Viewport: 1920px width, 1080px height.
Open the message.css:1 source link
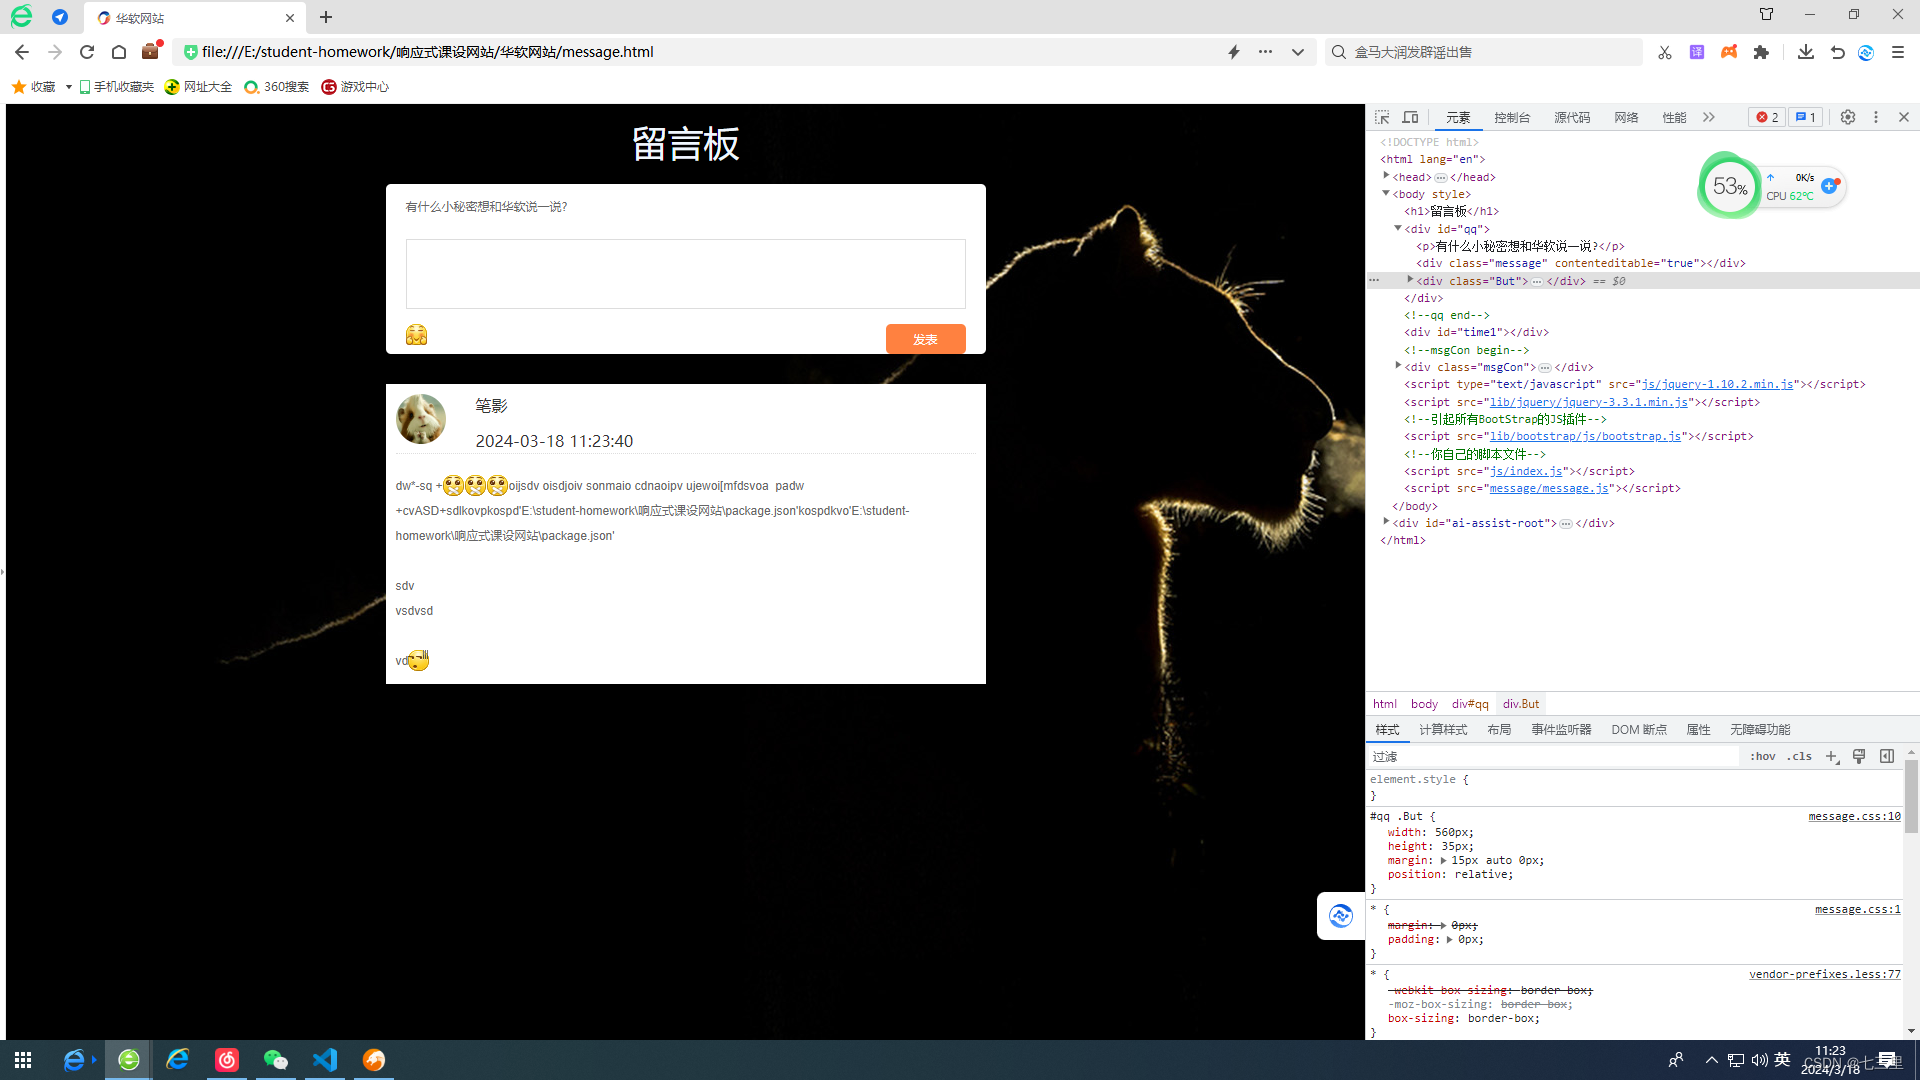[1858, 909]
